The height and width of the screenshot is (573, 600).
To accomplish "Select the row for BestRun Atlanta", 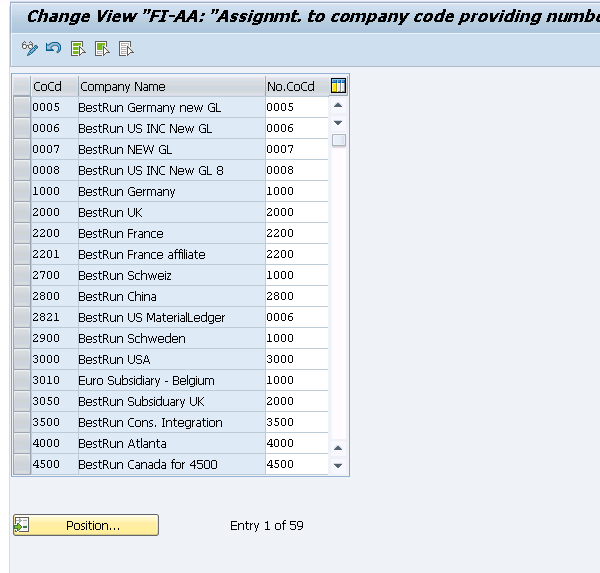I will point(22,443).
